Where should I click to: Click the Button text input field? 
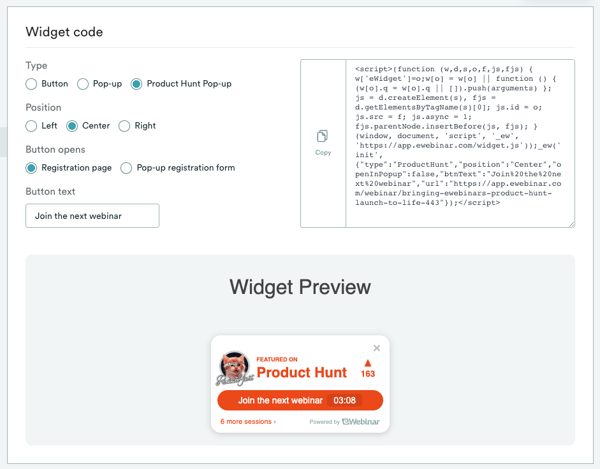click(x=92, y=216)
